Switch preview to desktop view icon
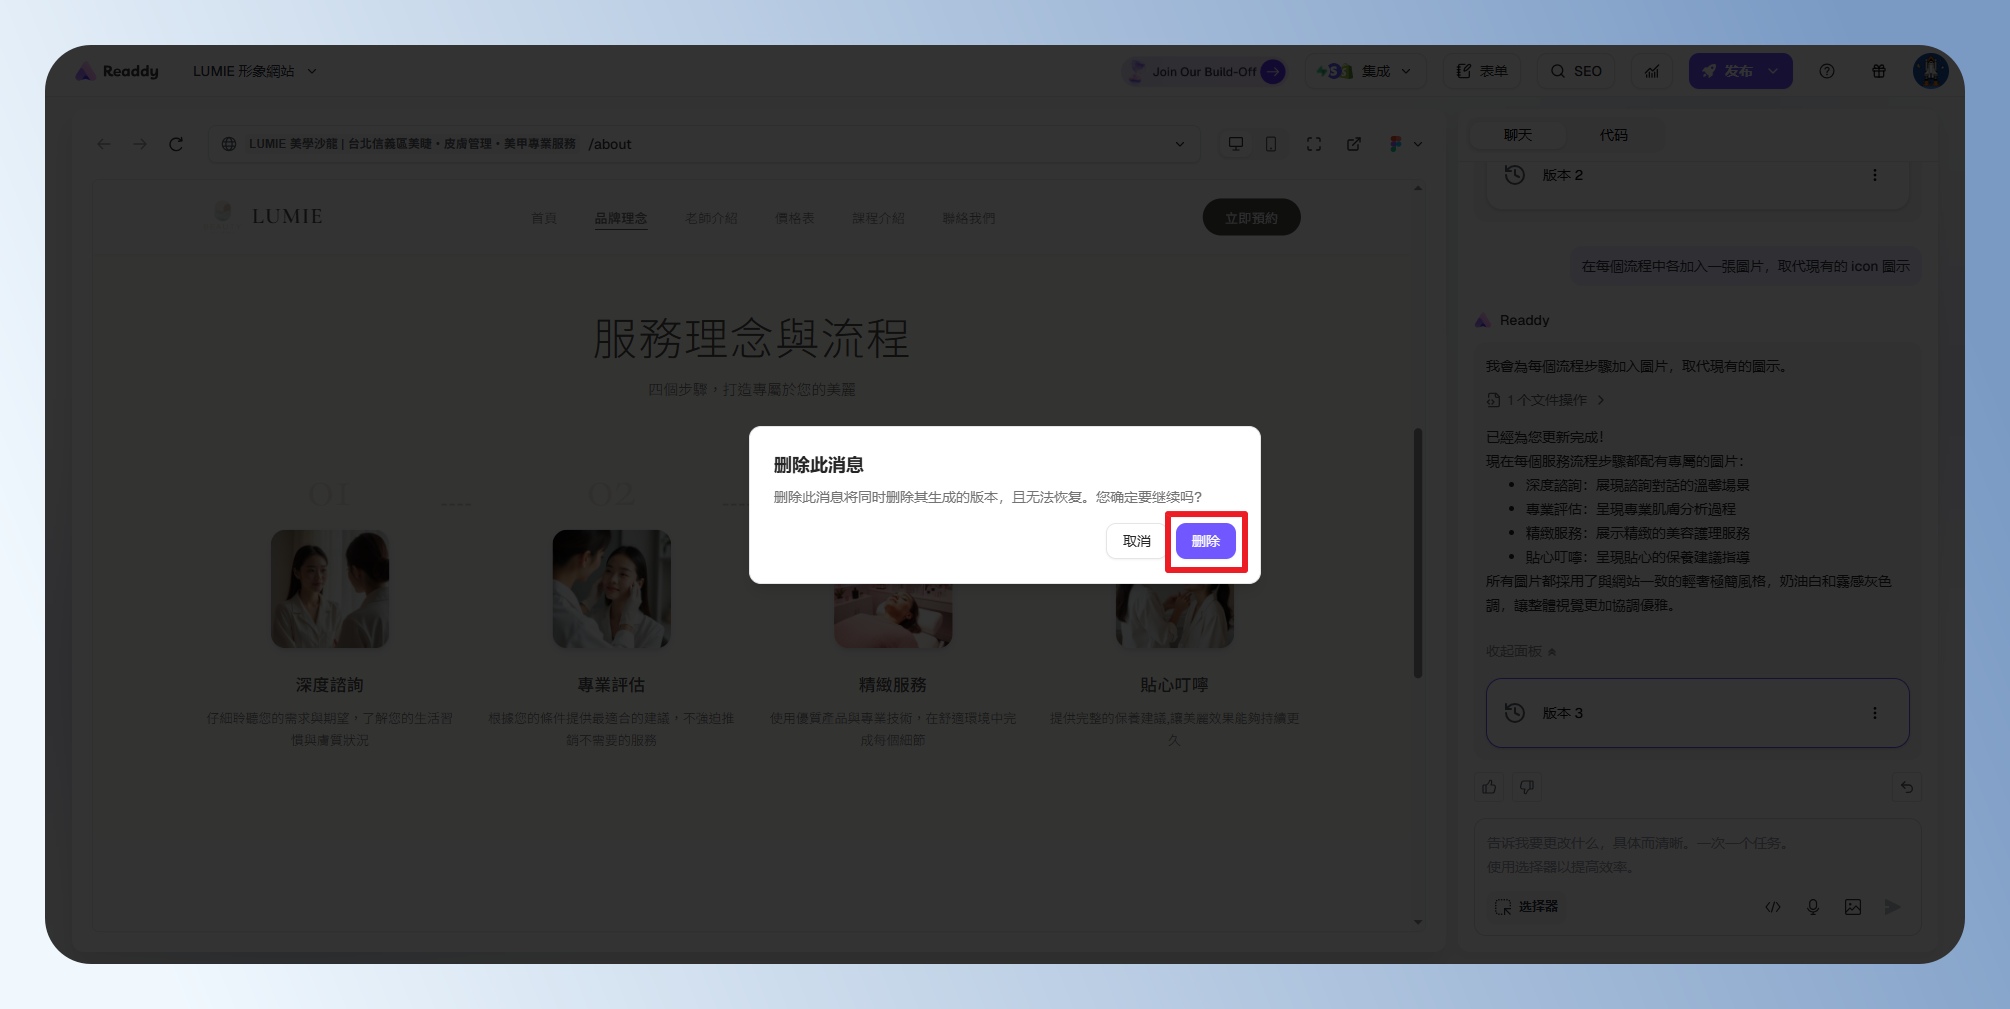Screen dimensions: 2010x1009 (1236, 144)
